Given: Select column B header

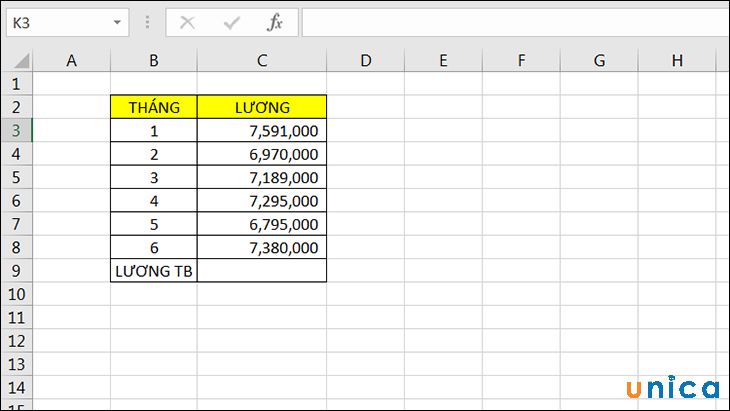Looking at the screenshot, I should pyautogui.click(x=154, y=61).
